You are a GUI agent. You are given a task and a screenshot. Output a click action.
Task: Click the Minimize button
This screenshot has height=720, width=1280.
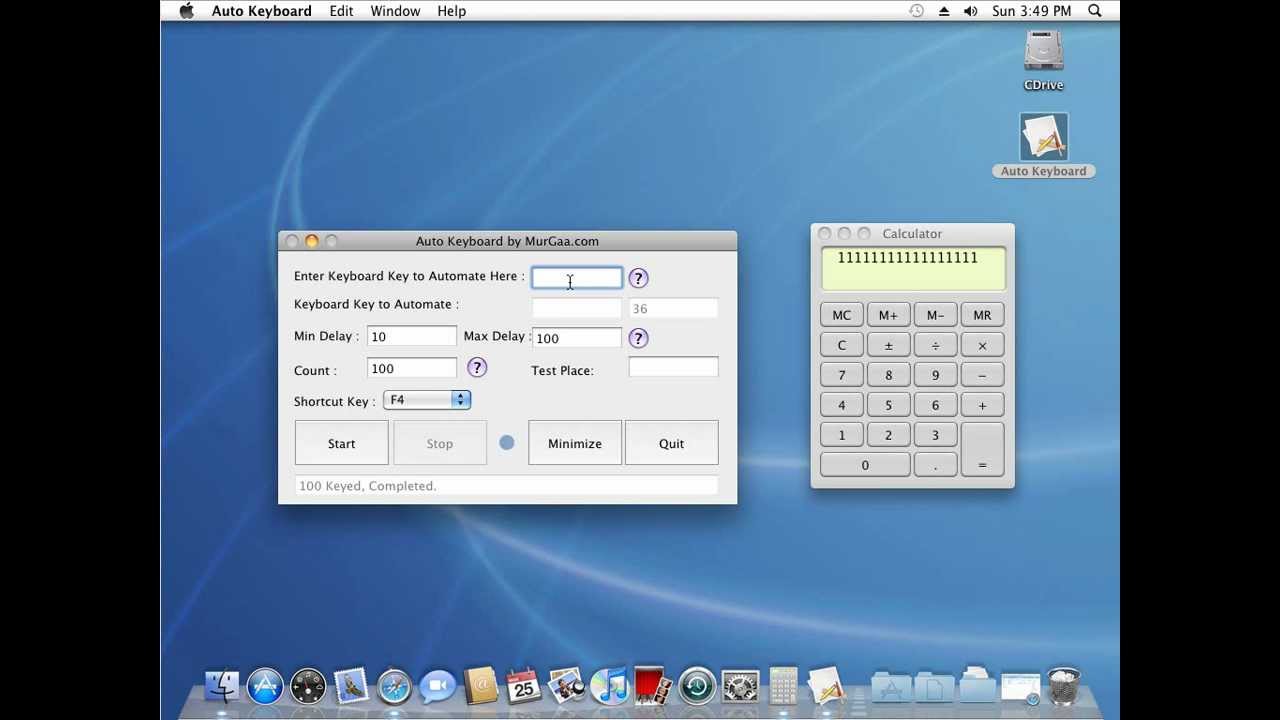click(x=575, y=443)
